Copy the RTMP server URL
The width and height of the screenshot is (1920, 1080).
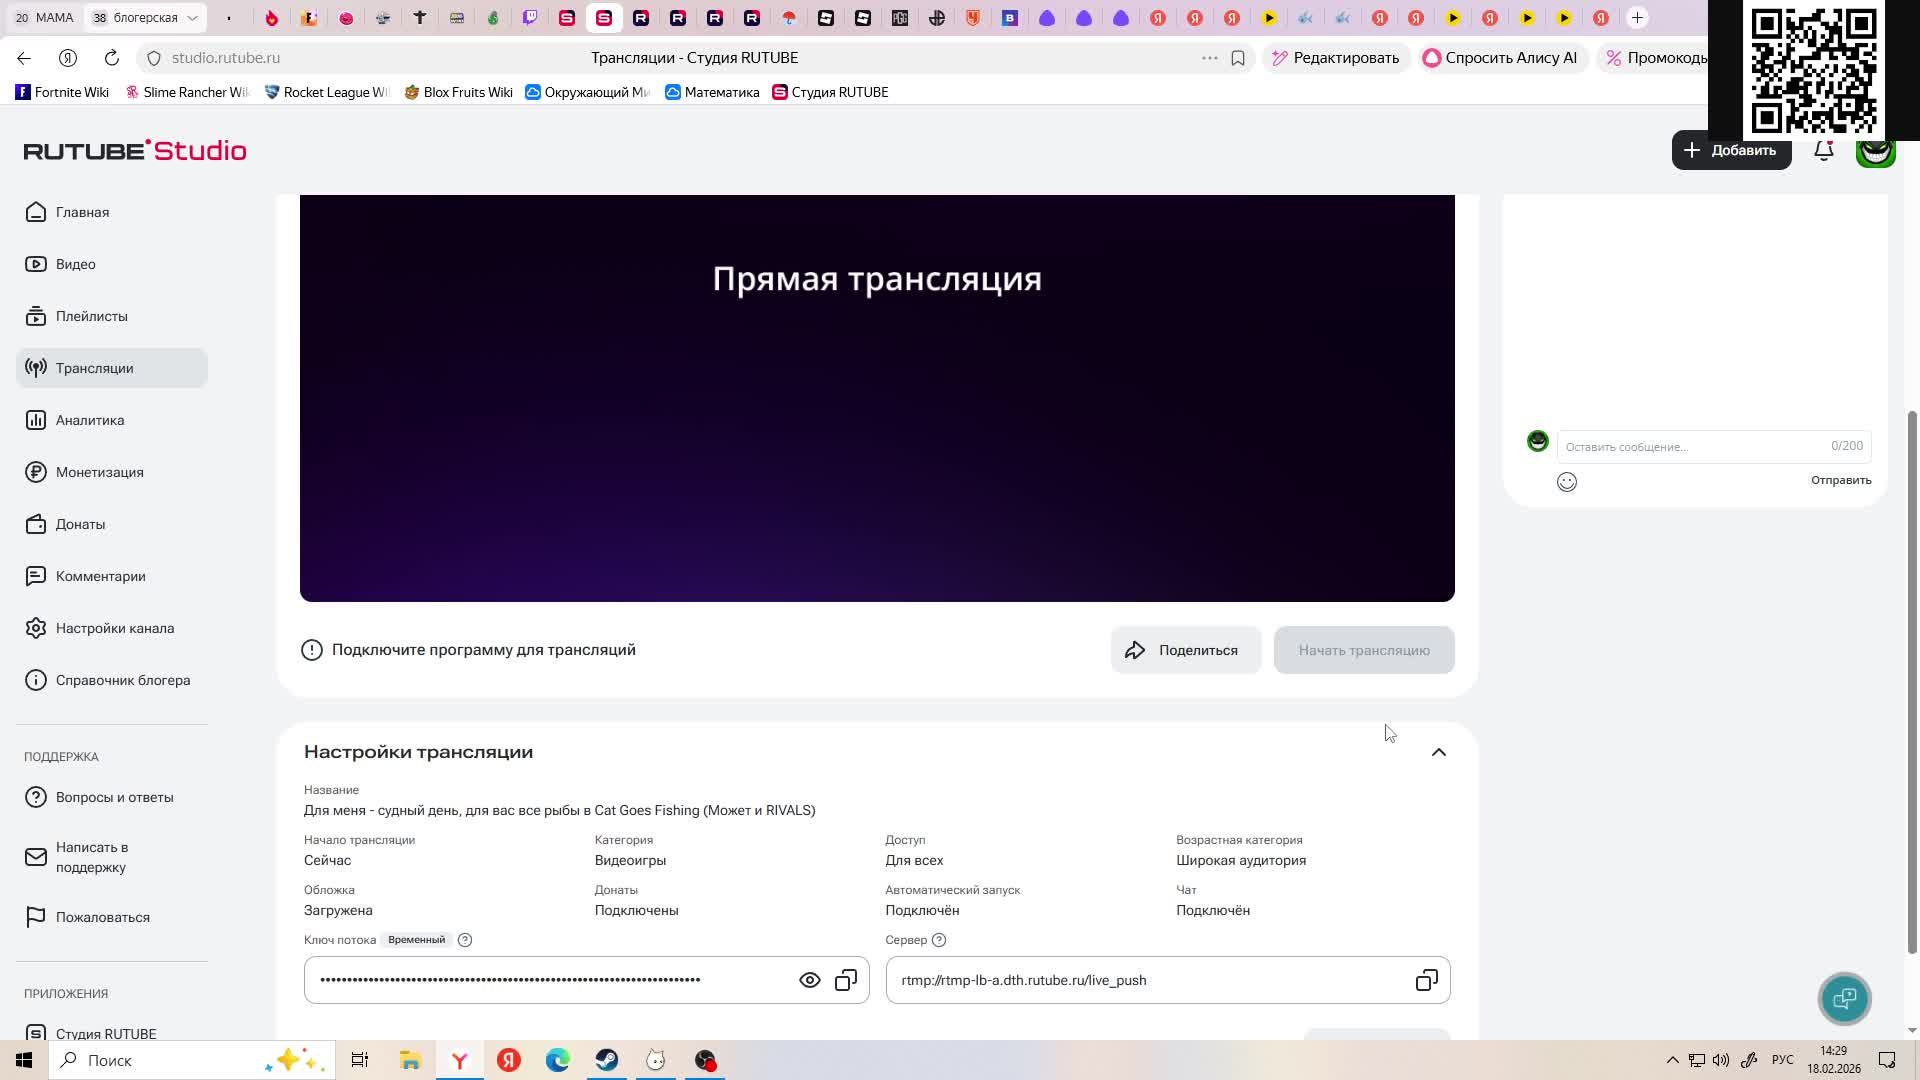pos(1426,980)
